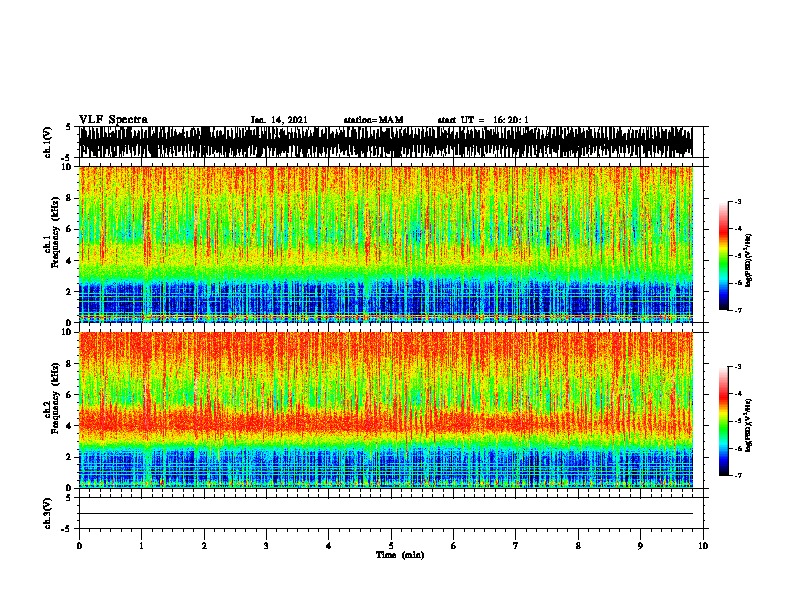This screenshot has height=612, width=792.
Task: Click the ch.1(V) waveform axis label
Action: coord(47,142)
